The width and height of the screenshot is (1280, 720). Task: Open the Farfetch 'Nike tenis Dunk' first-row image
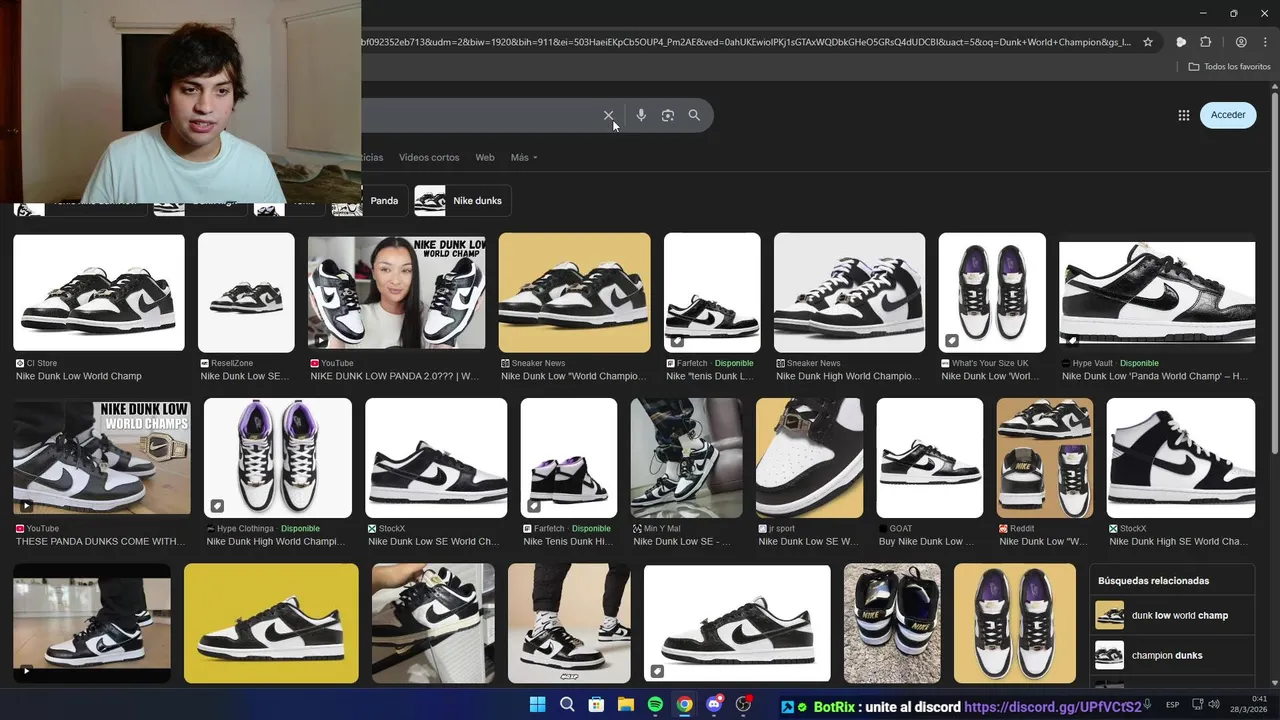click(x=712, y=292)
